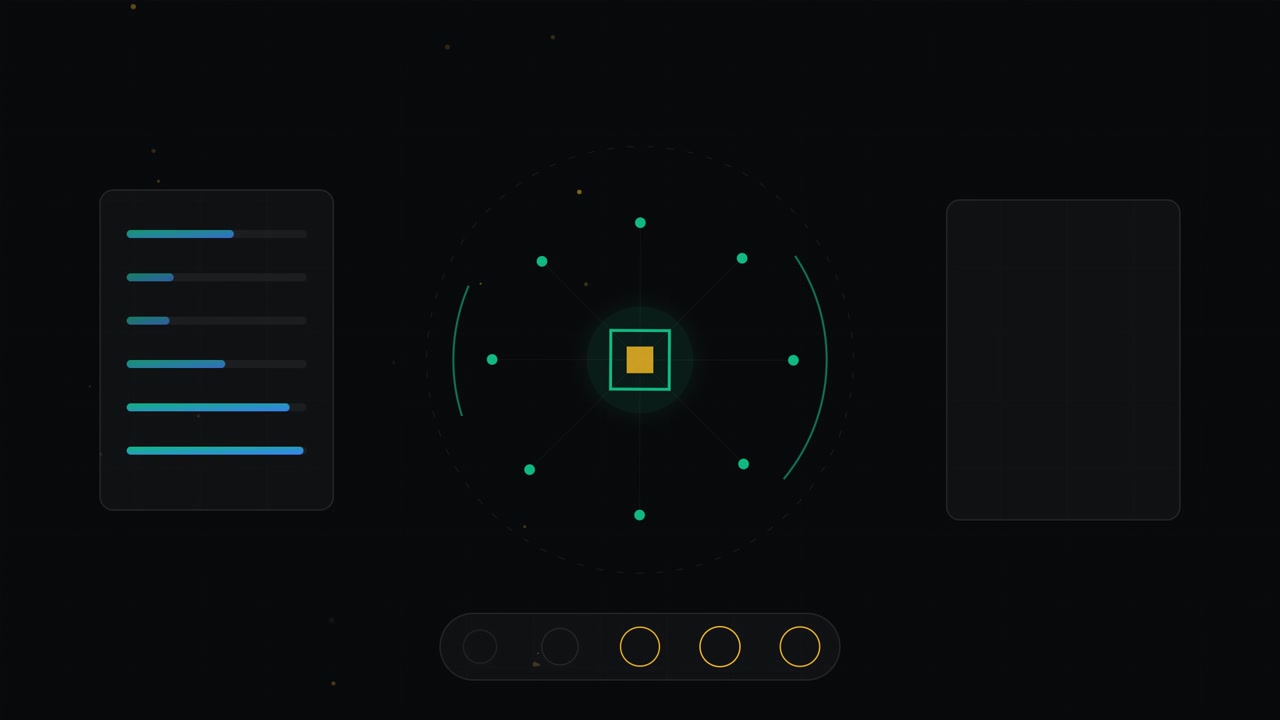Select the middle gold-ringed circle in the bottom bar
Image resolution: width=1280 pixels, height=720 pixels.
(640, 647)
